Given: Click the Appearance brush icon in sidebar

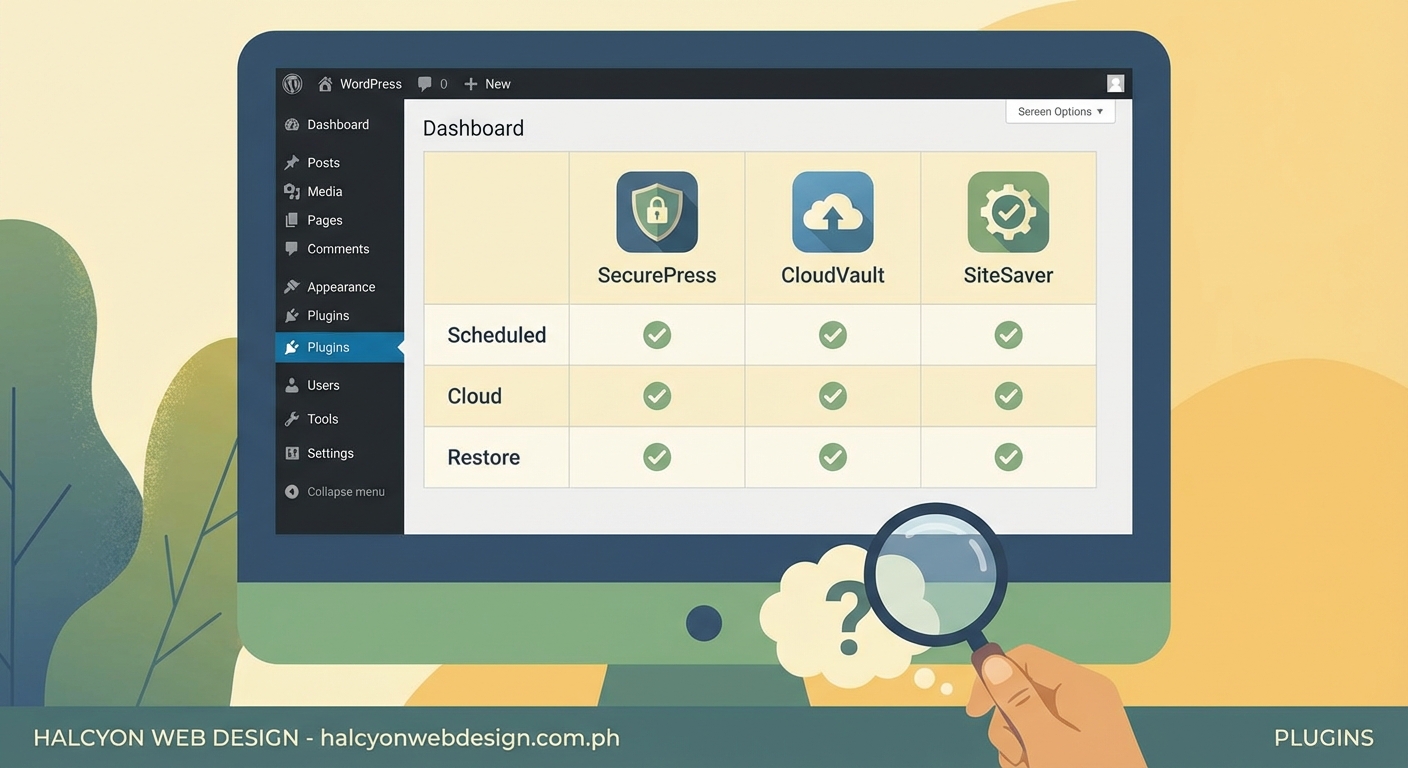Looking at the screenshot, I should tap(290, 285).
